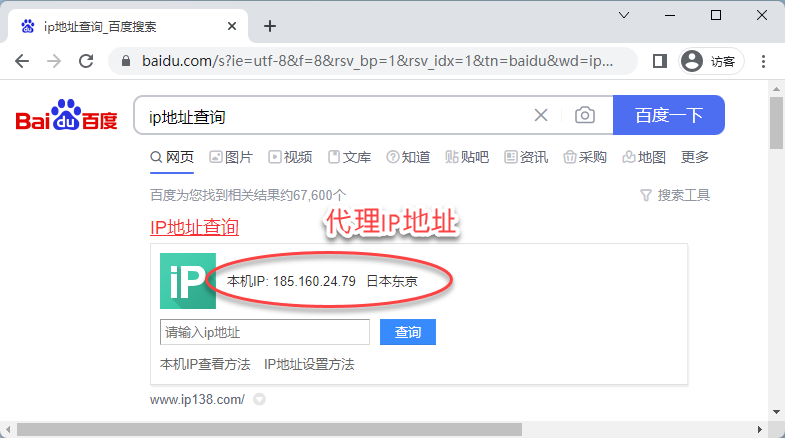Screen dimensions: 785x438
Task: Select the 网页 tab
Action: click(x=172, y=157)
